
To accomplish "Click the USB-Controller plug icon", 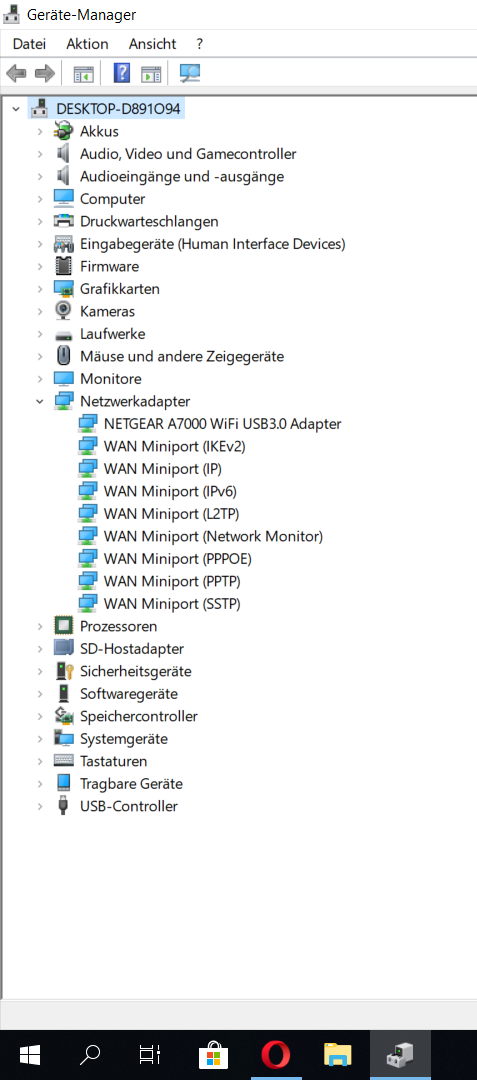I will 63,806.
